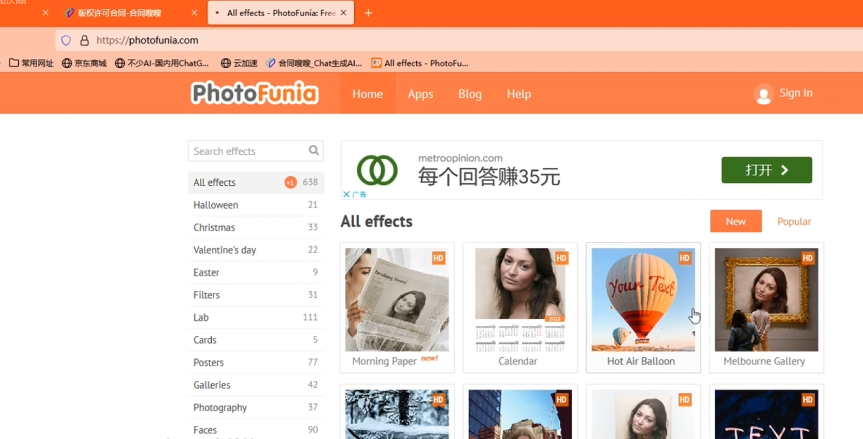The height and width of the screenshot is (439, 863).
Task: Click the Sign In user avatar icon
Action: 764,94
